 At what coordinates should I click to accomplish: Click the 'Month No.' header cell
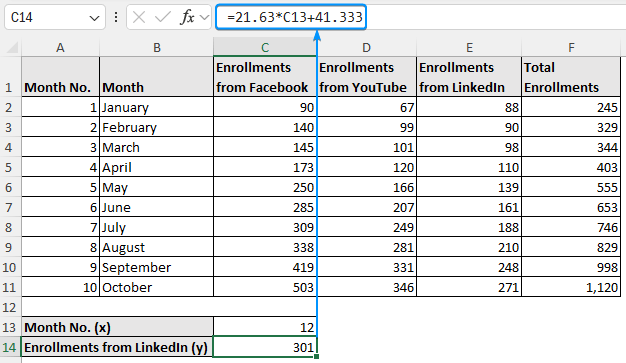(x=60, y=77)
